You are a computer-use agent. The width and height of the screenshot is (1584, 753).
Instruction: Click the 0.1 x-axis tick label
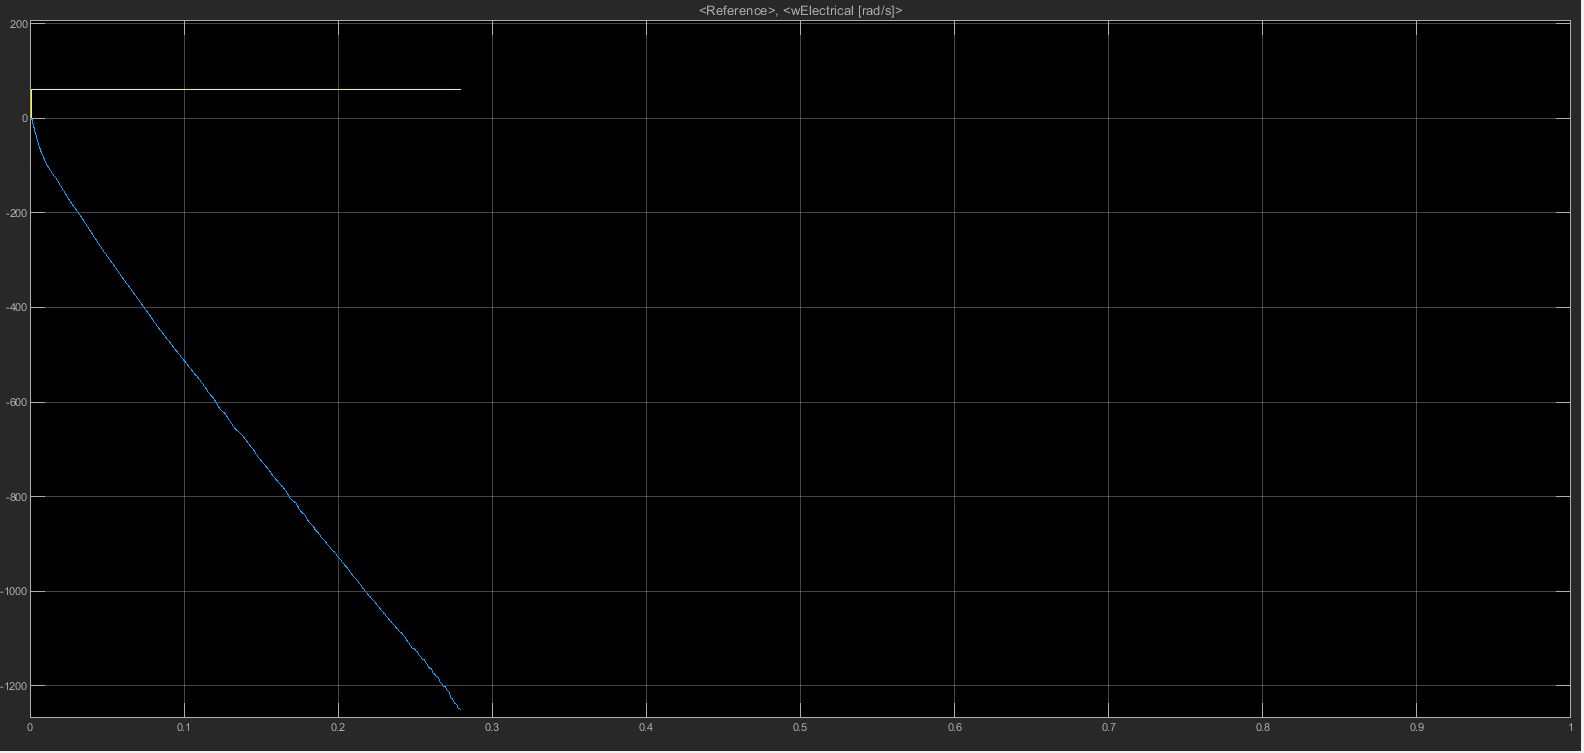pyautogui.click(x=184, y=727)
